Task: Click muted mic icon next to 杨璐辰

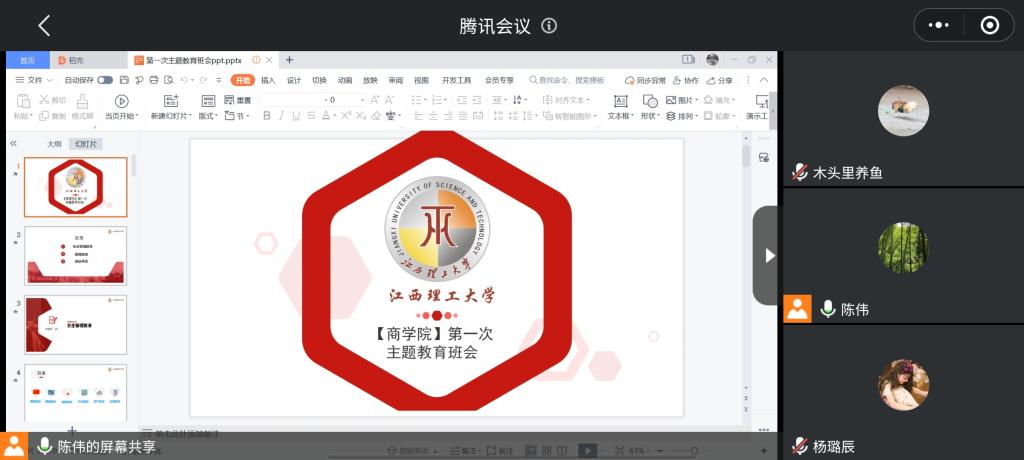Action: (799, 446)
